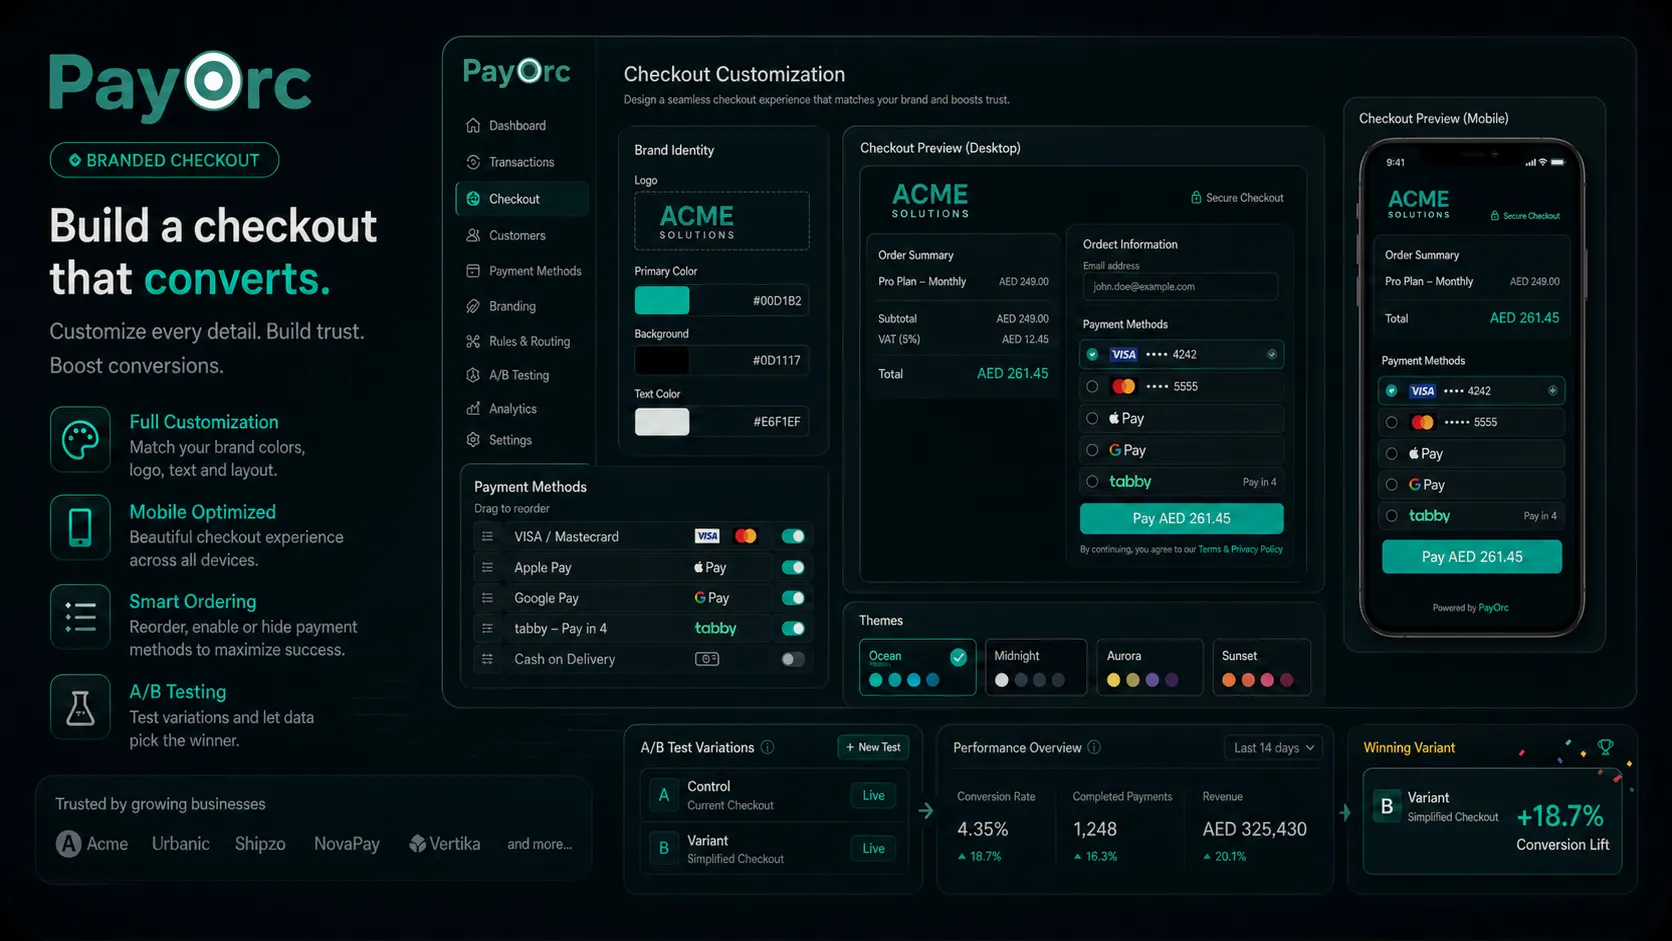This screenshot has width=1672, height=941.
Task: Click the Transactions icon in sidebar
Action: click(473, 162)
